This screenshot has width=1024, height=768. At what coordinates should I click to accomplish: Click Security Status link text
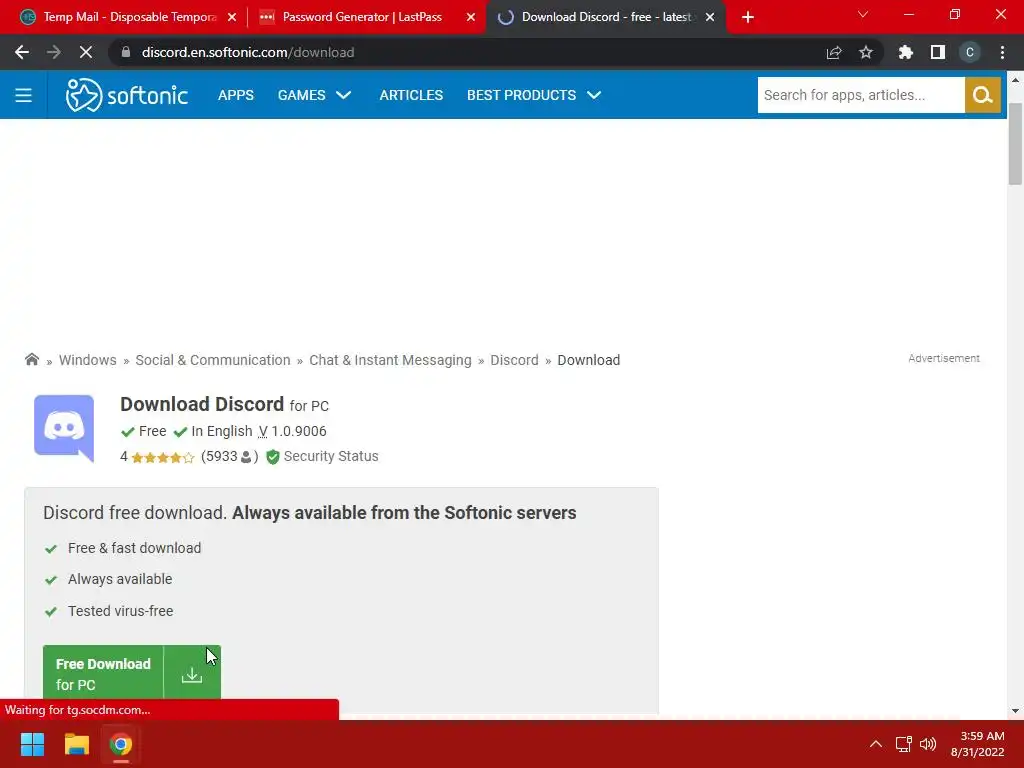pyautogui.click(x=331, y=456)
